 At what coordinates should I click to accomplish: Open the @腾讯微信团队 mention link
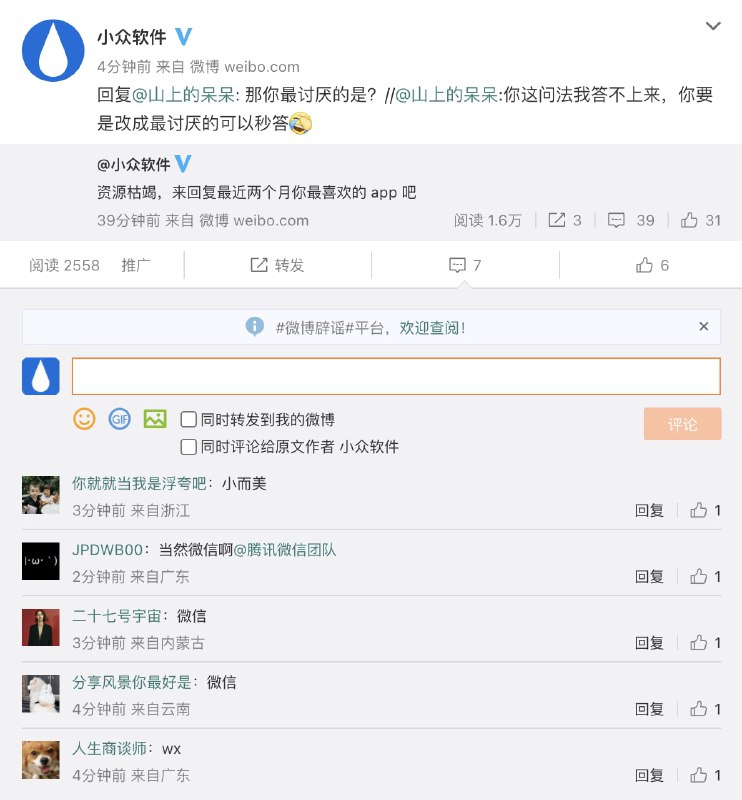click(x=285, y=550)
